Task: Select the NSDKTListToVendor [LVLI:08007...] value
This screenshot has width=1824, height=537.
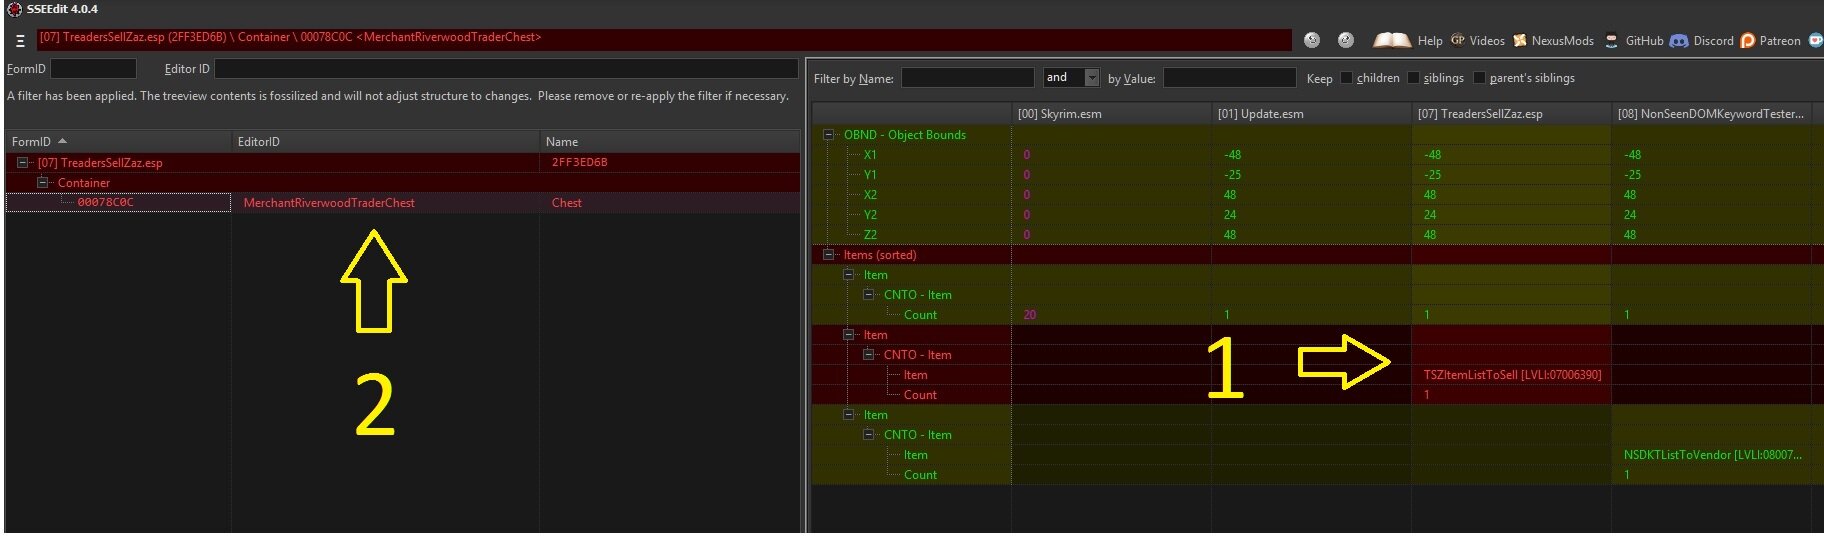Action: point(1712,454)
